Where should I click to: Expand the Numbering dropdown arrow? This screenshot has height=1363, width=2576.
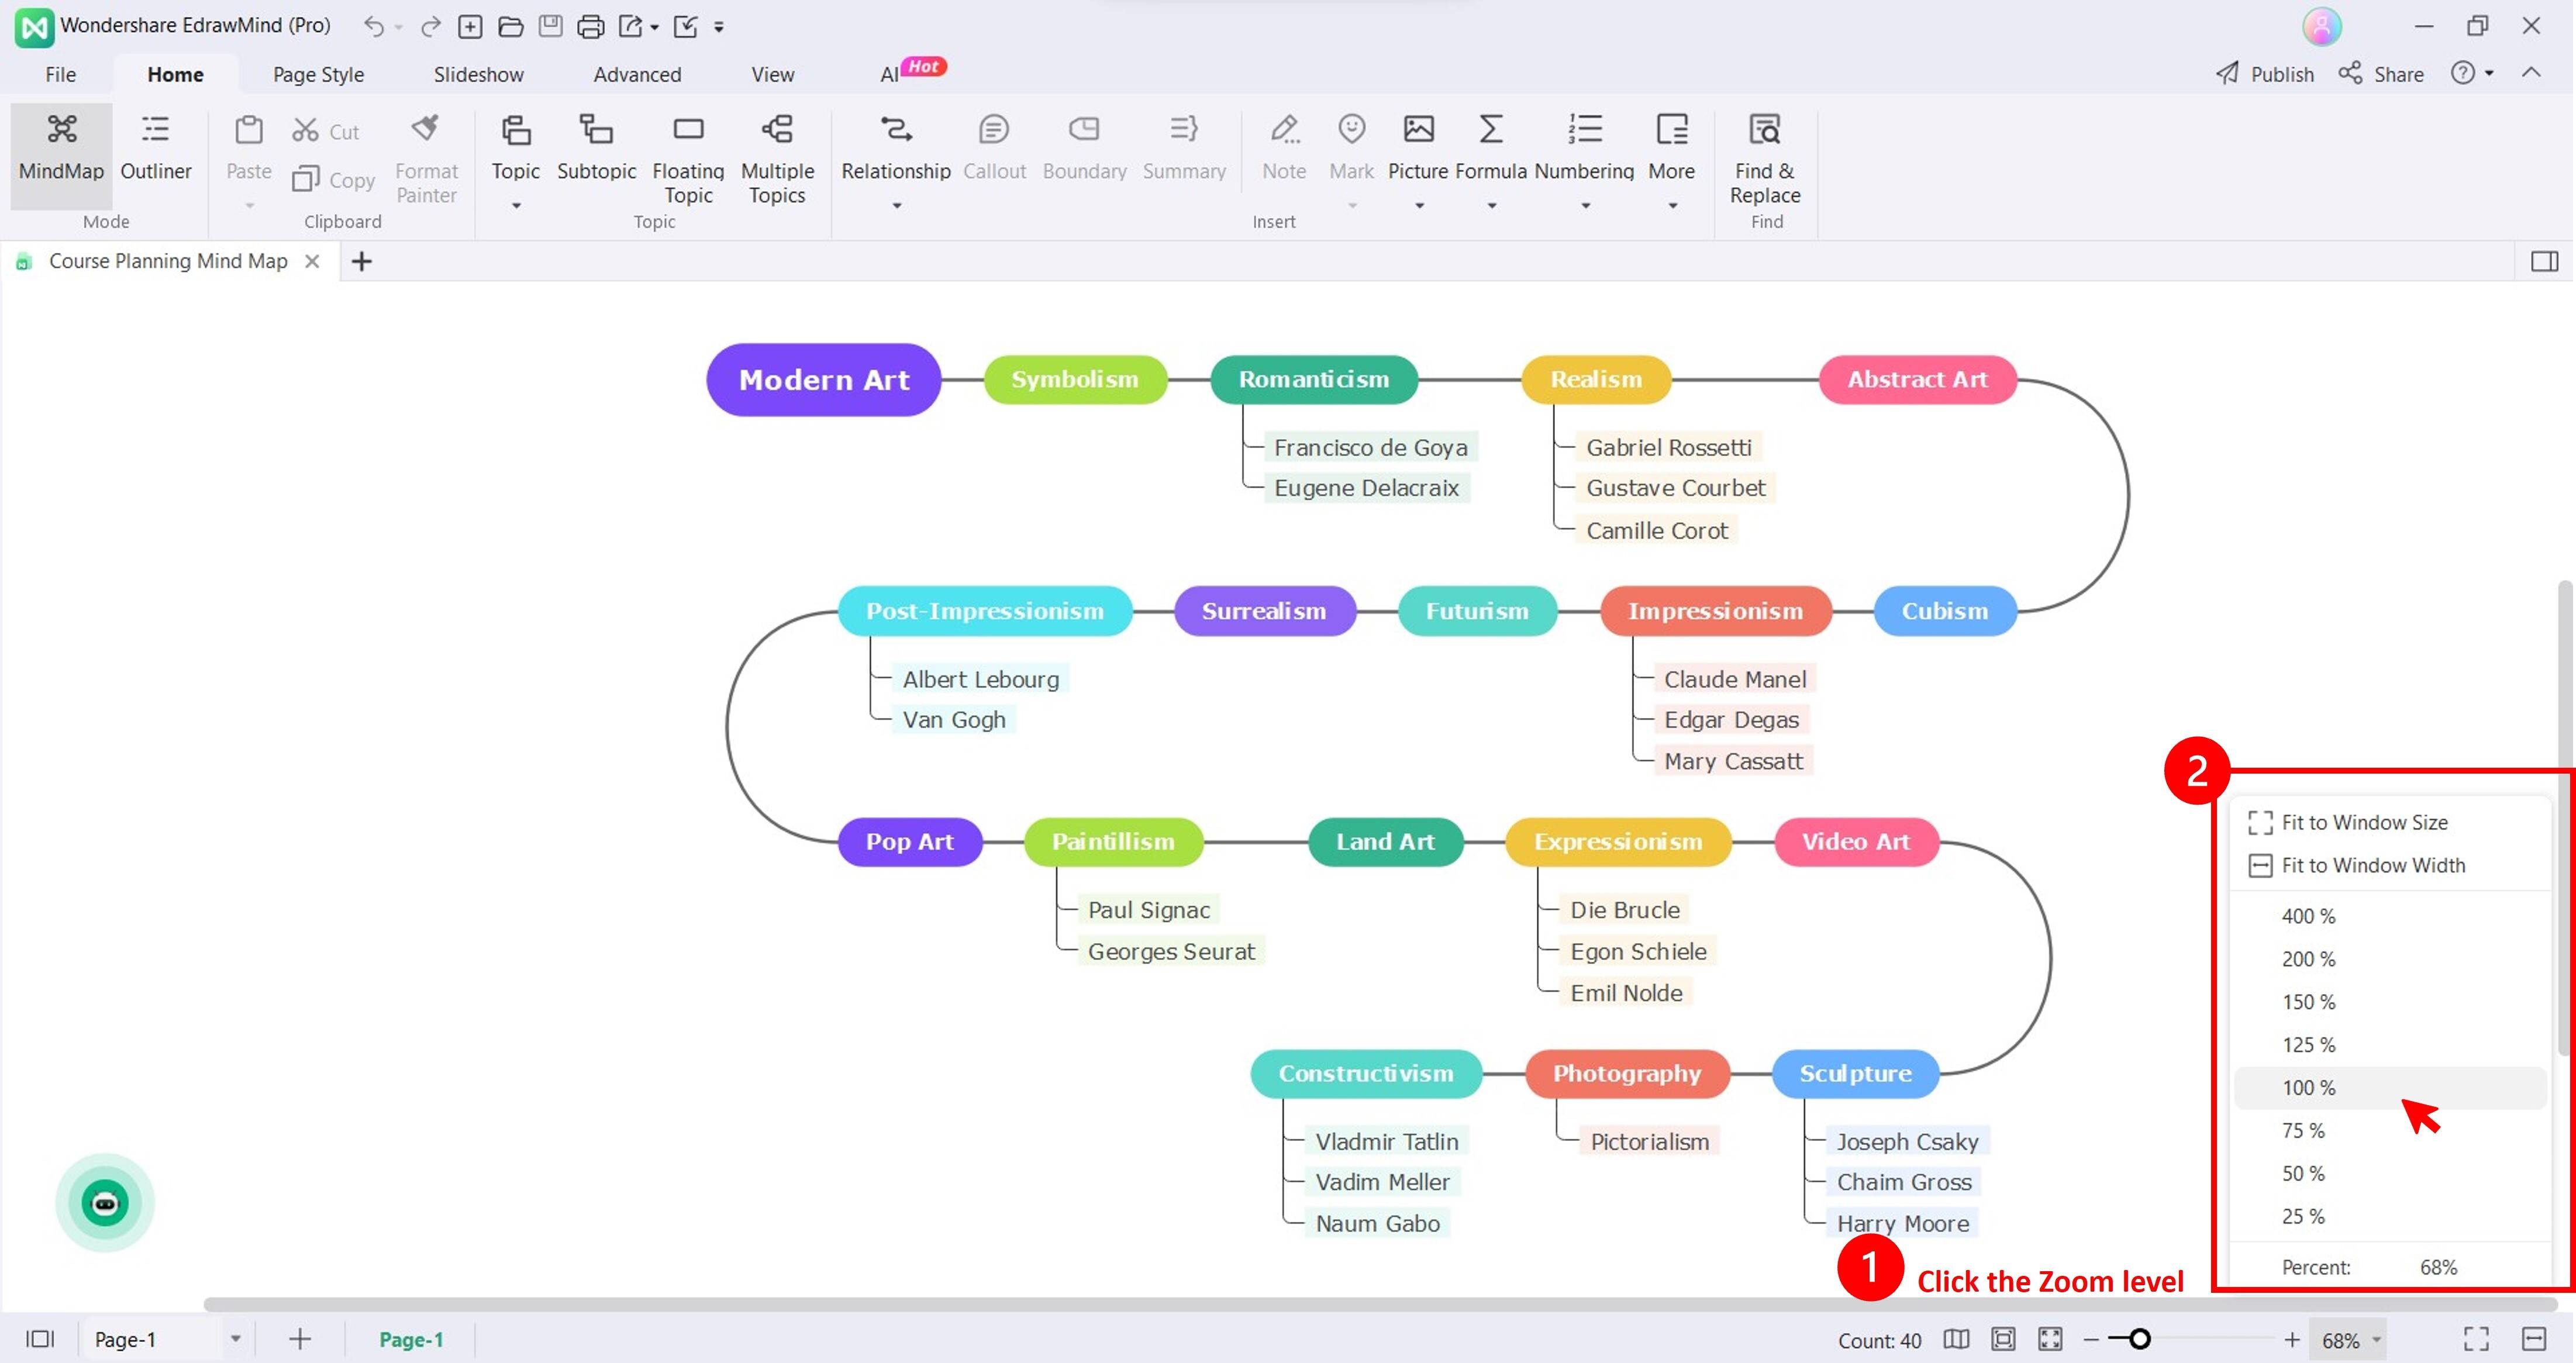tap(1585, 206)
